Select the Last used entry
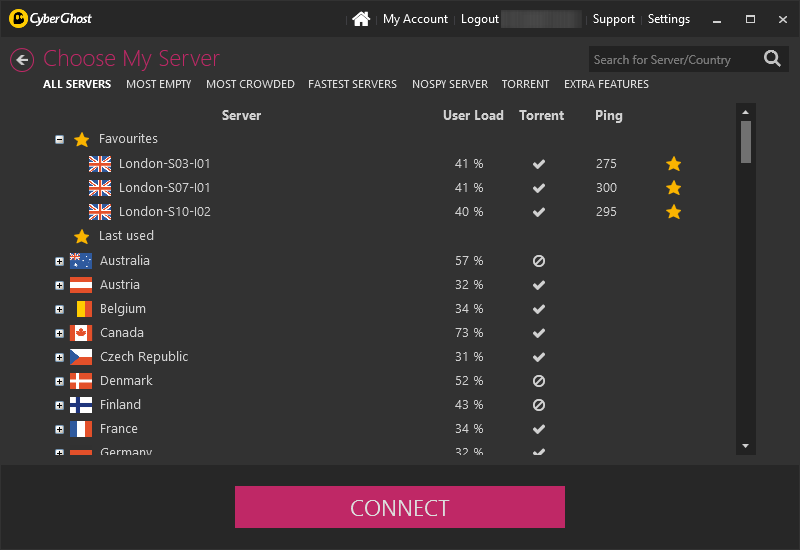 pyautogui.click(x=126, y=236)
